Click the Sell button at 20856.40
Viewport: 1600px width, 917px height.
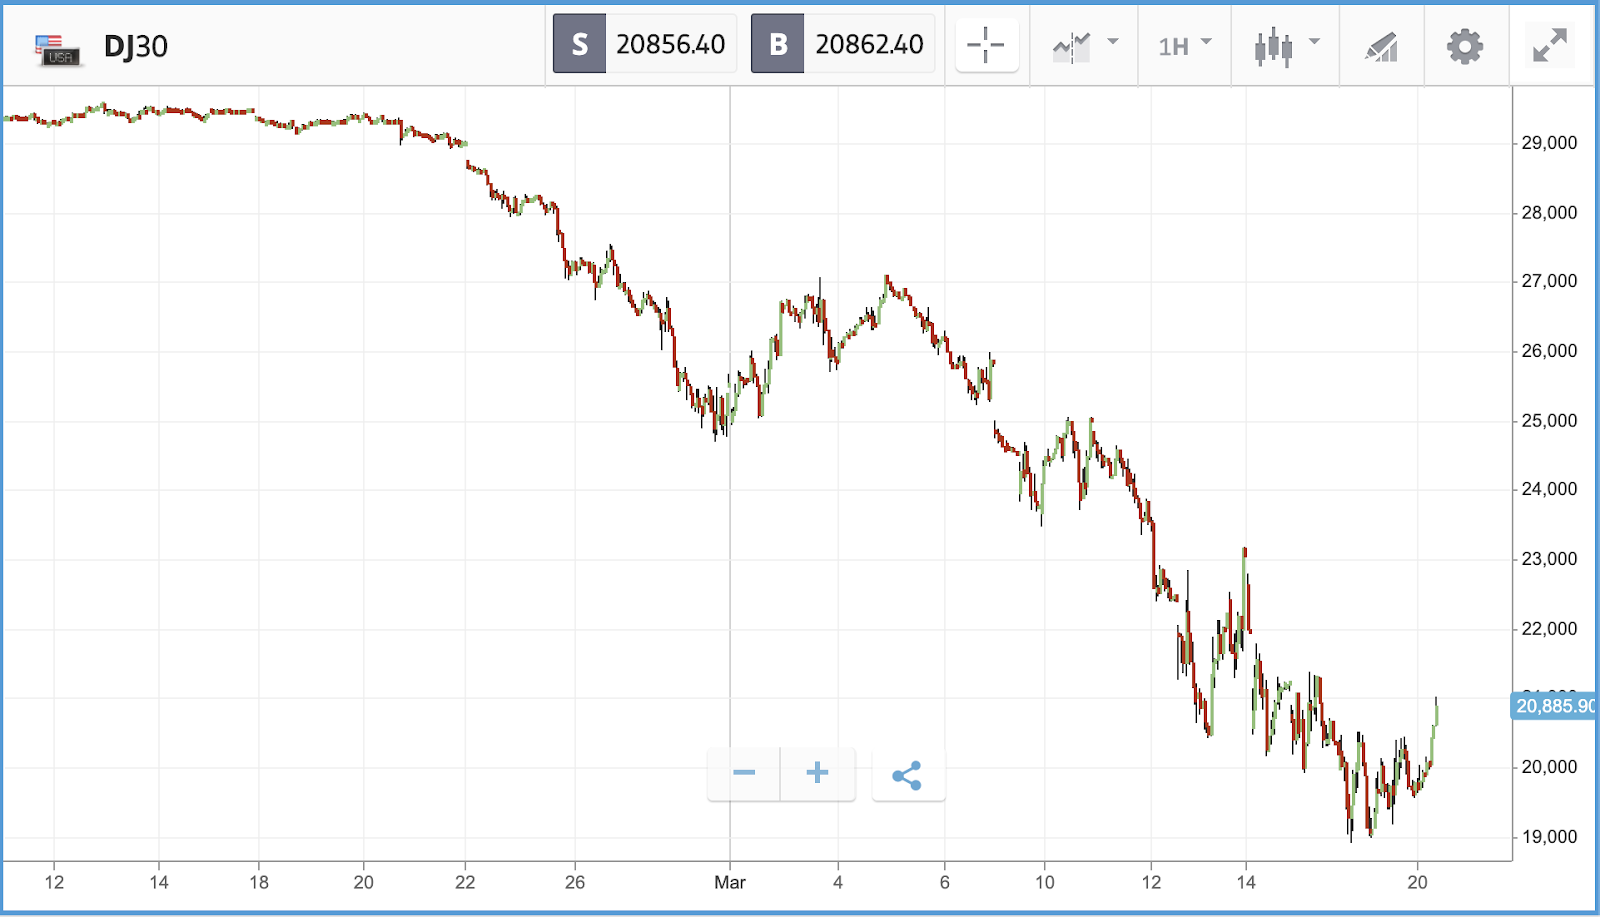pyautogui.click(x=645, y=44)
